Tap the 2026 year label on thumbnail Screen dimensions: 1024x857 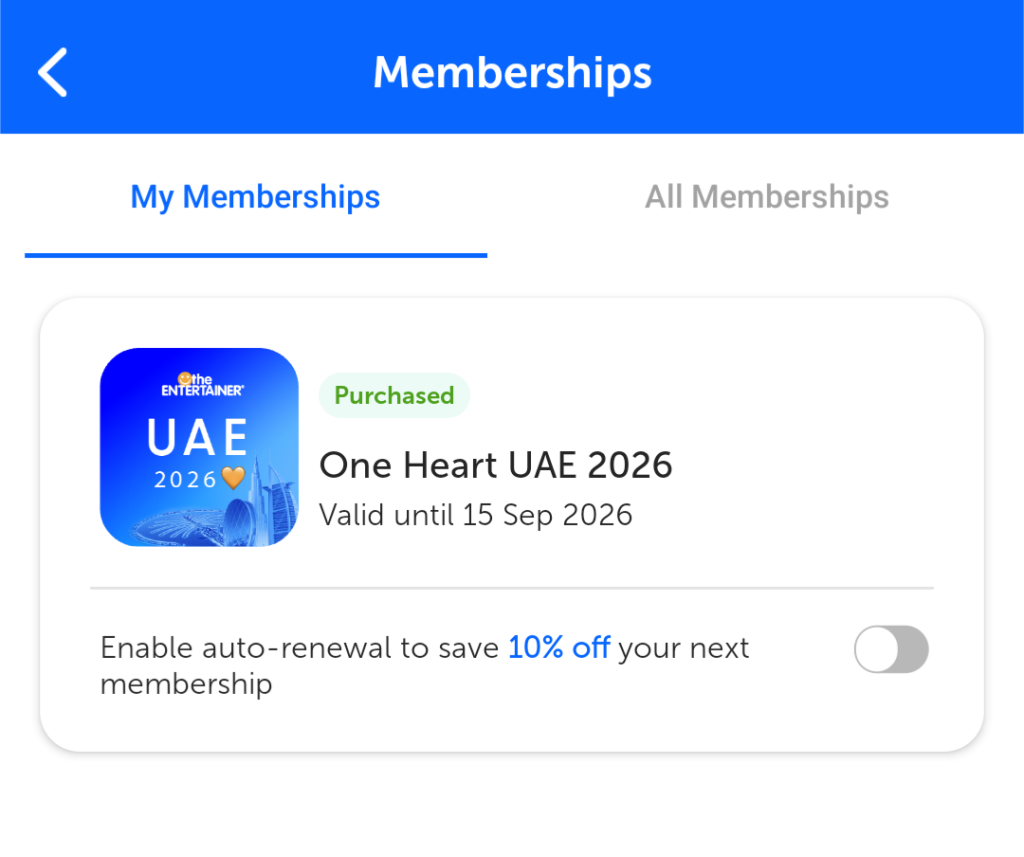185,480
